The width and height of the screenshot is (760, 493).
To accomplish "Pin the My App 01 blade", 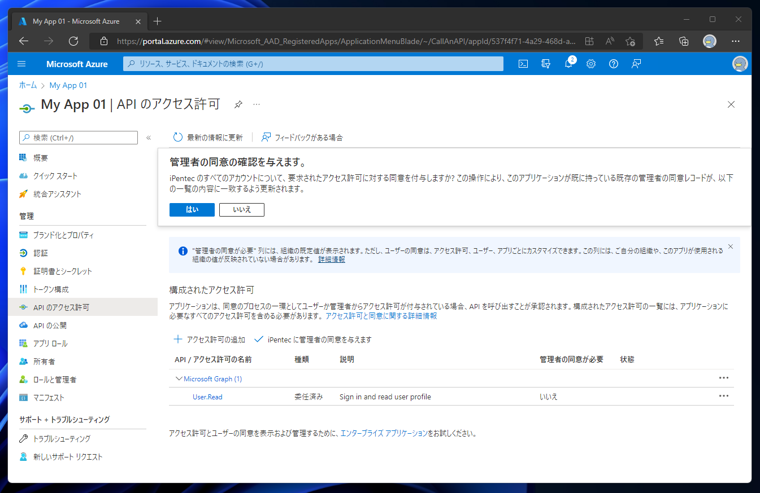I will click(238, 105).
